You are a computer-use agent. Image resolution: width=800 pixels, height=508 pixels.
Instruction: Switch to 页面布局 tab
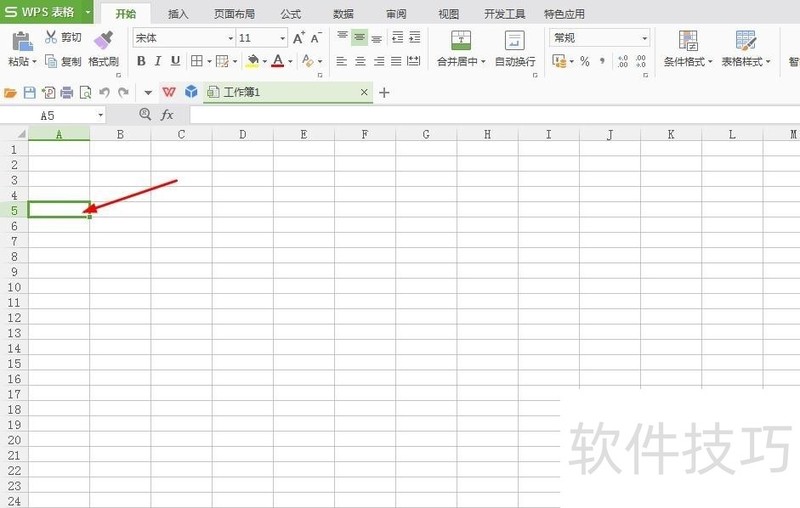(x=234, y=14)
